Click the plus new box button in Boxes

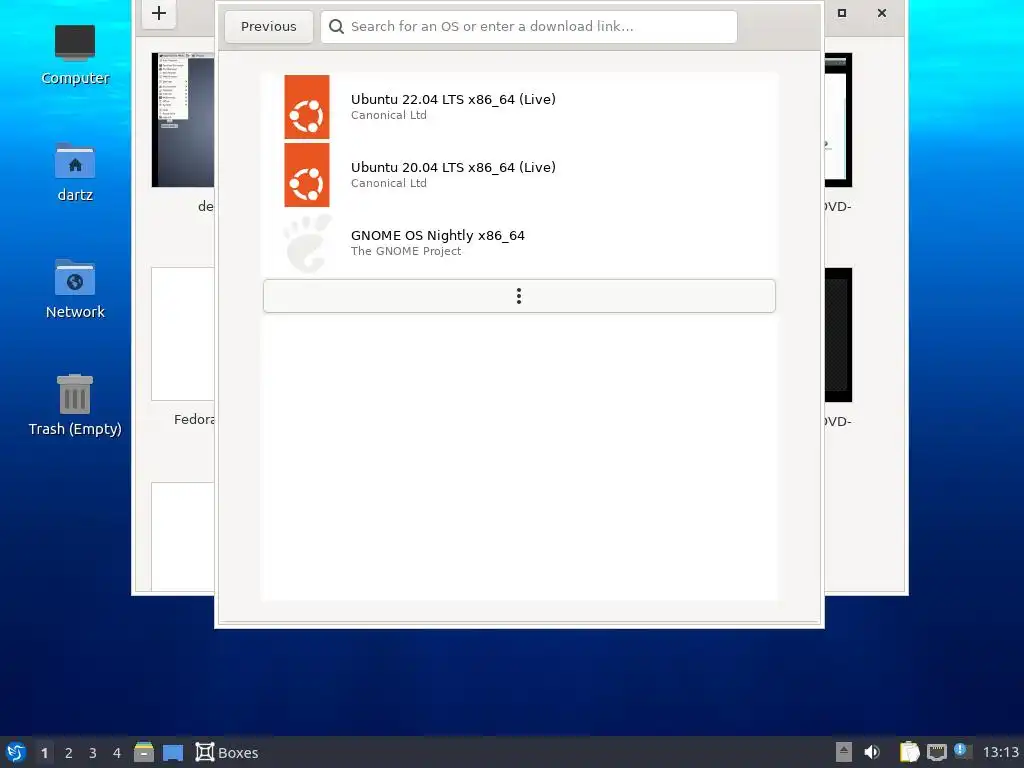(x=159, y=13)
